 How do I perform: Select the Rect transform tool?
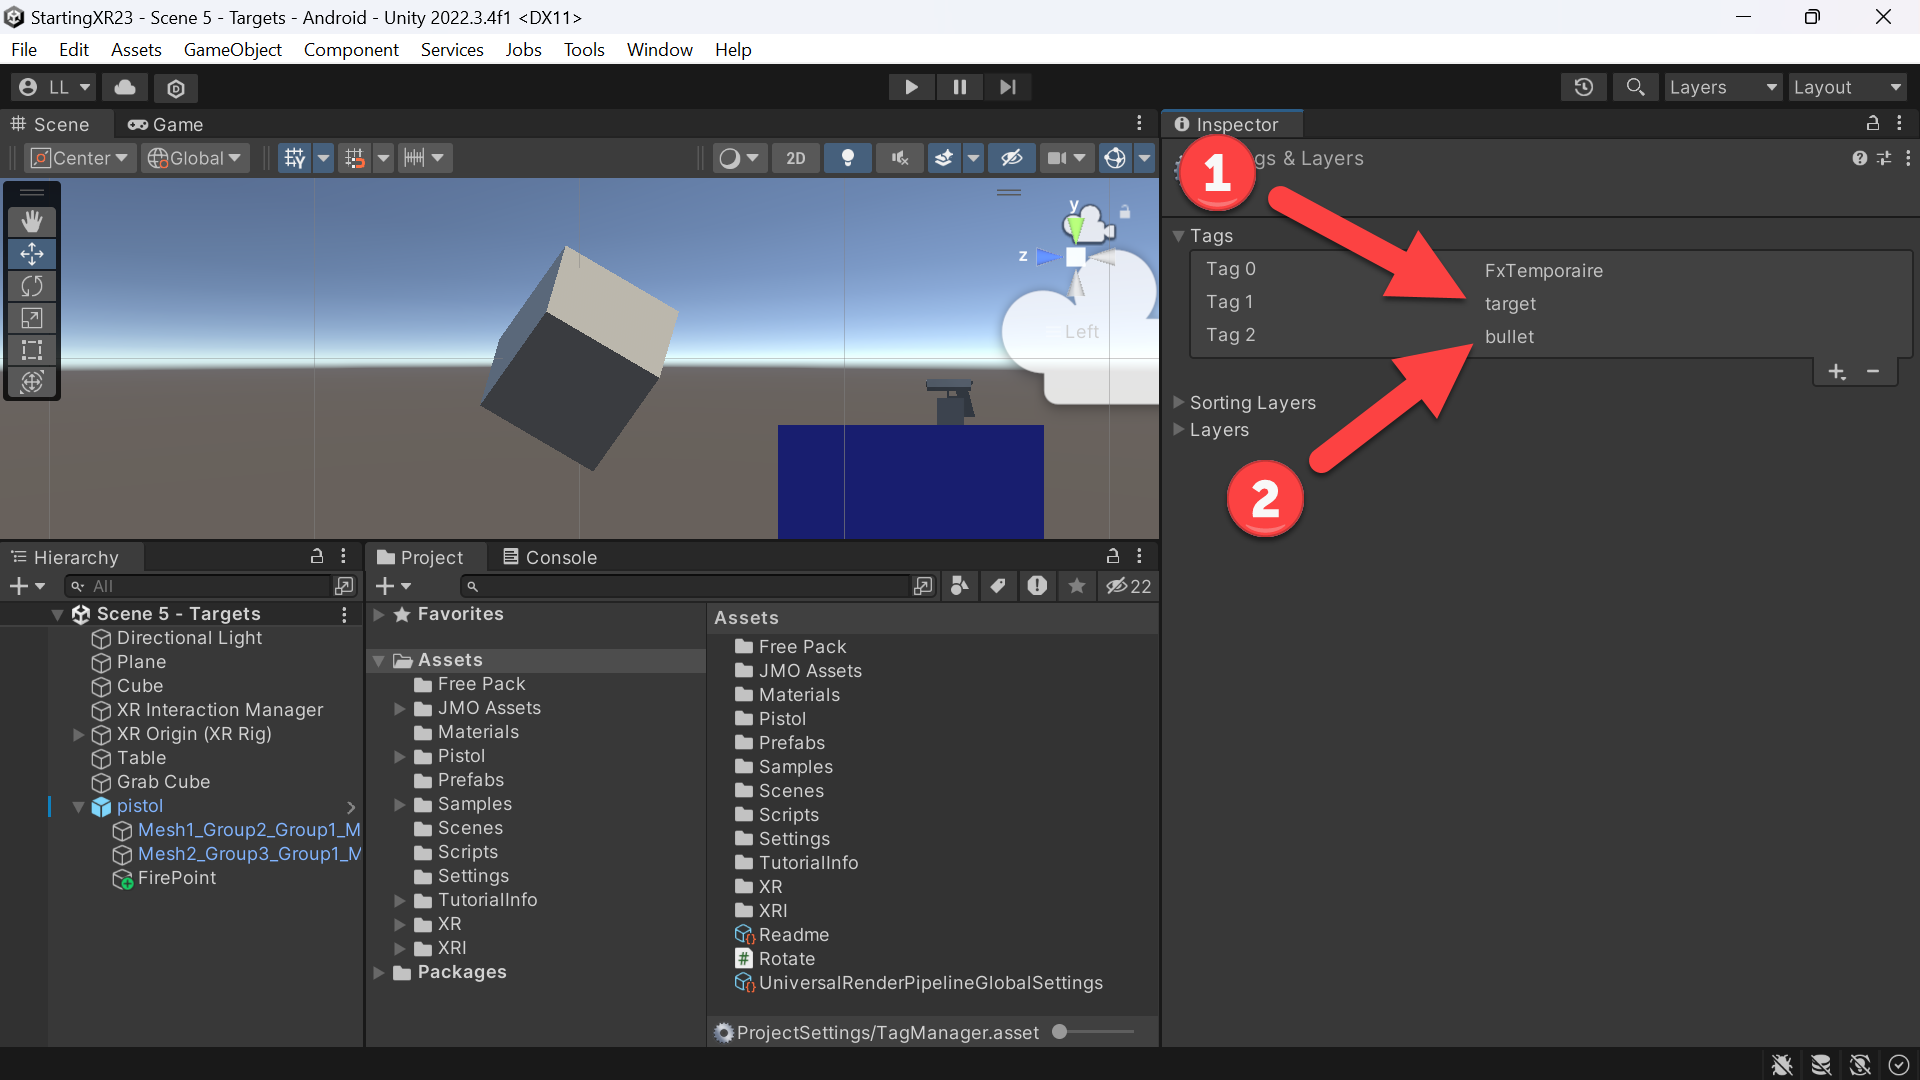32,350
